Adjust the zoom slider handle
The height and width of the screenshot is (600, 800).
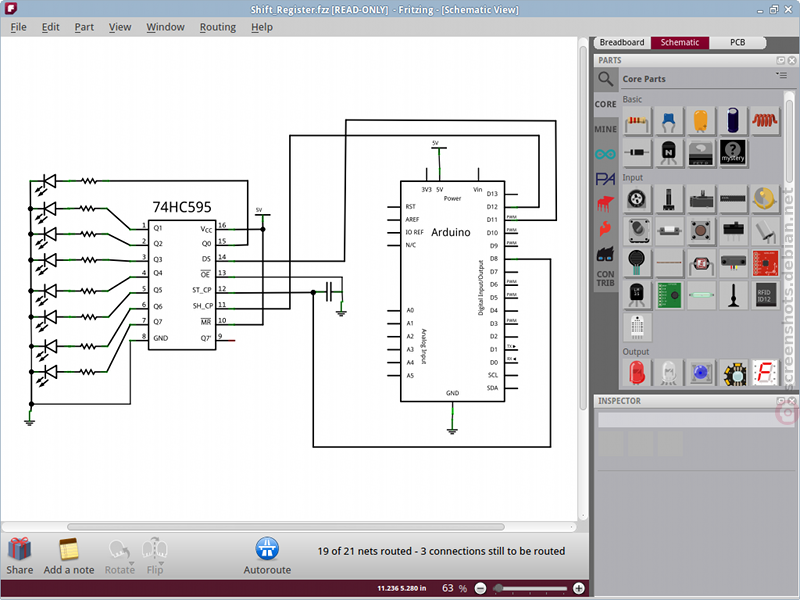[498, 588]
